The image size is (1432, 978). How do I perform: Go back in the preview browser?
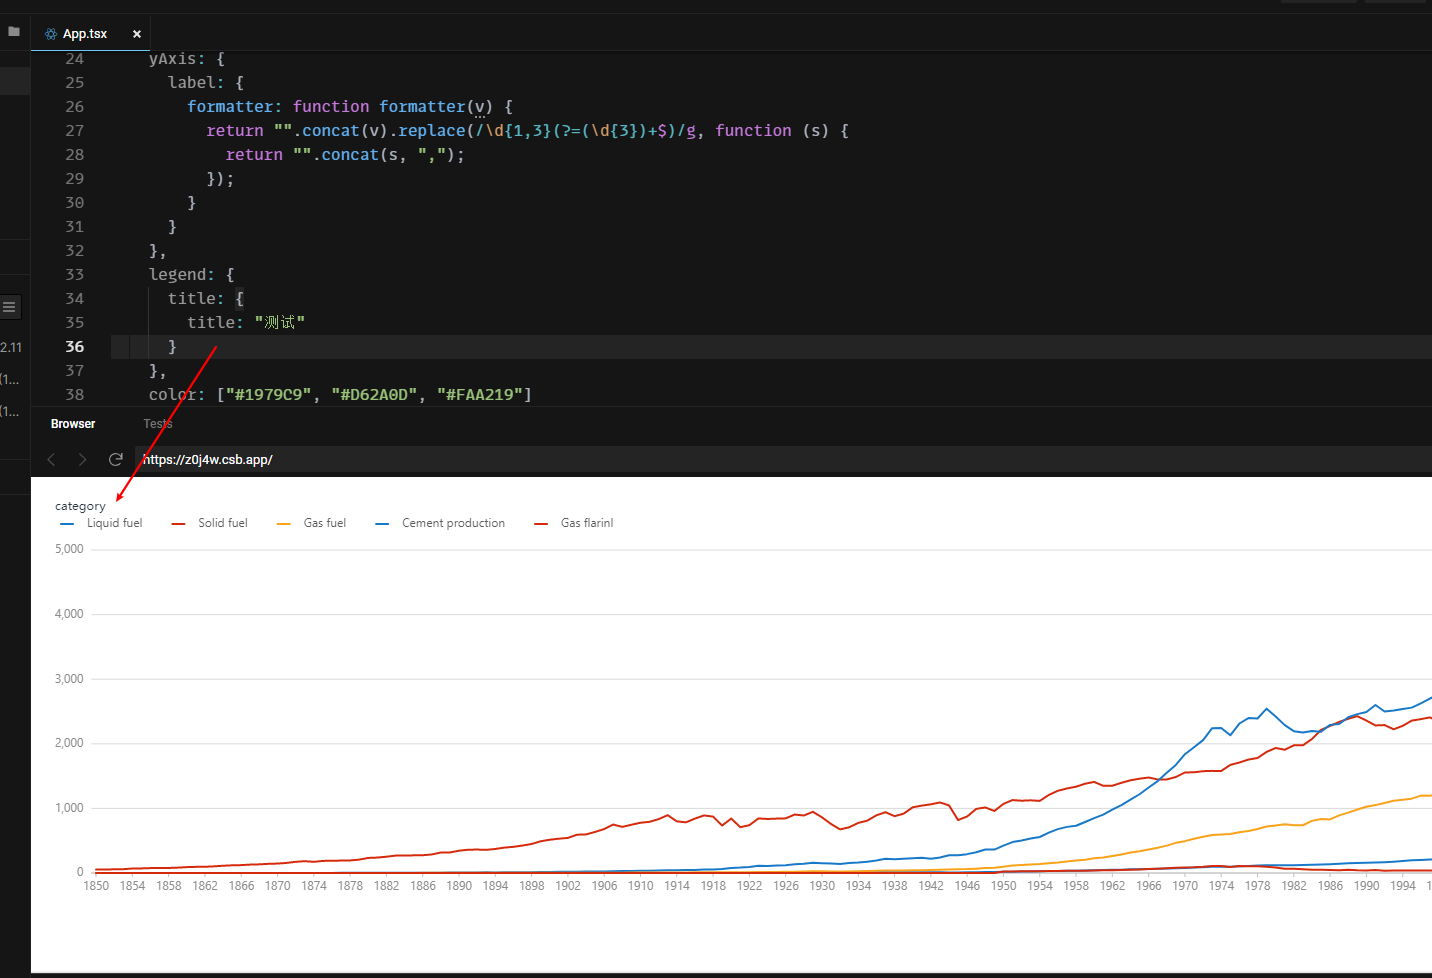pyautogui.click(x=52, y=459)
